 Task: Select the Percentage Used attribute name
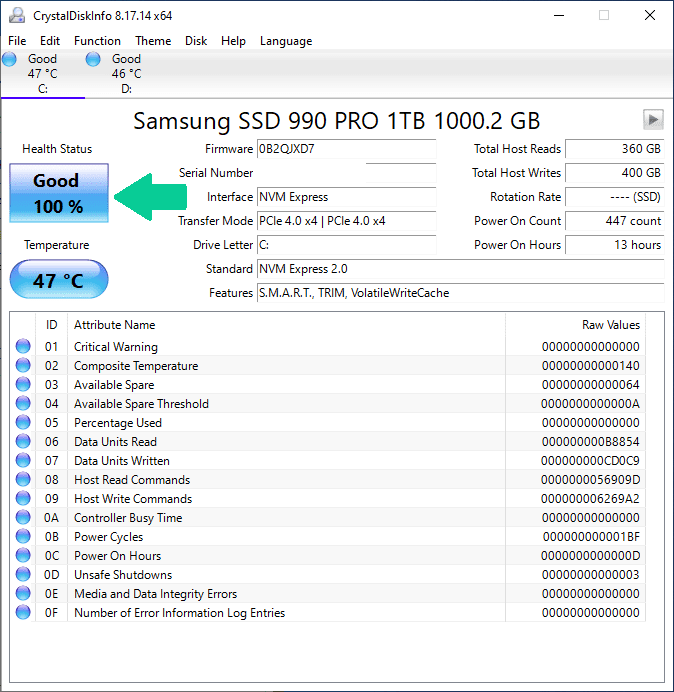pos(118,423)
